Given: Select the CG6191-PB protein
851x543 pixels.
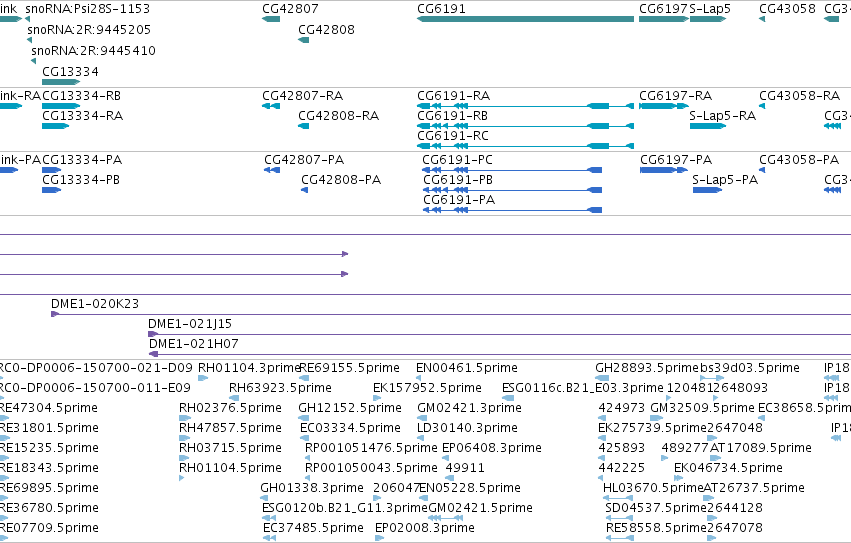Looking at the screenshot, I should pyautogui.click(x=512, y=190).
